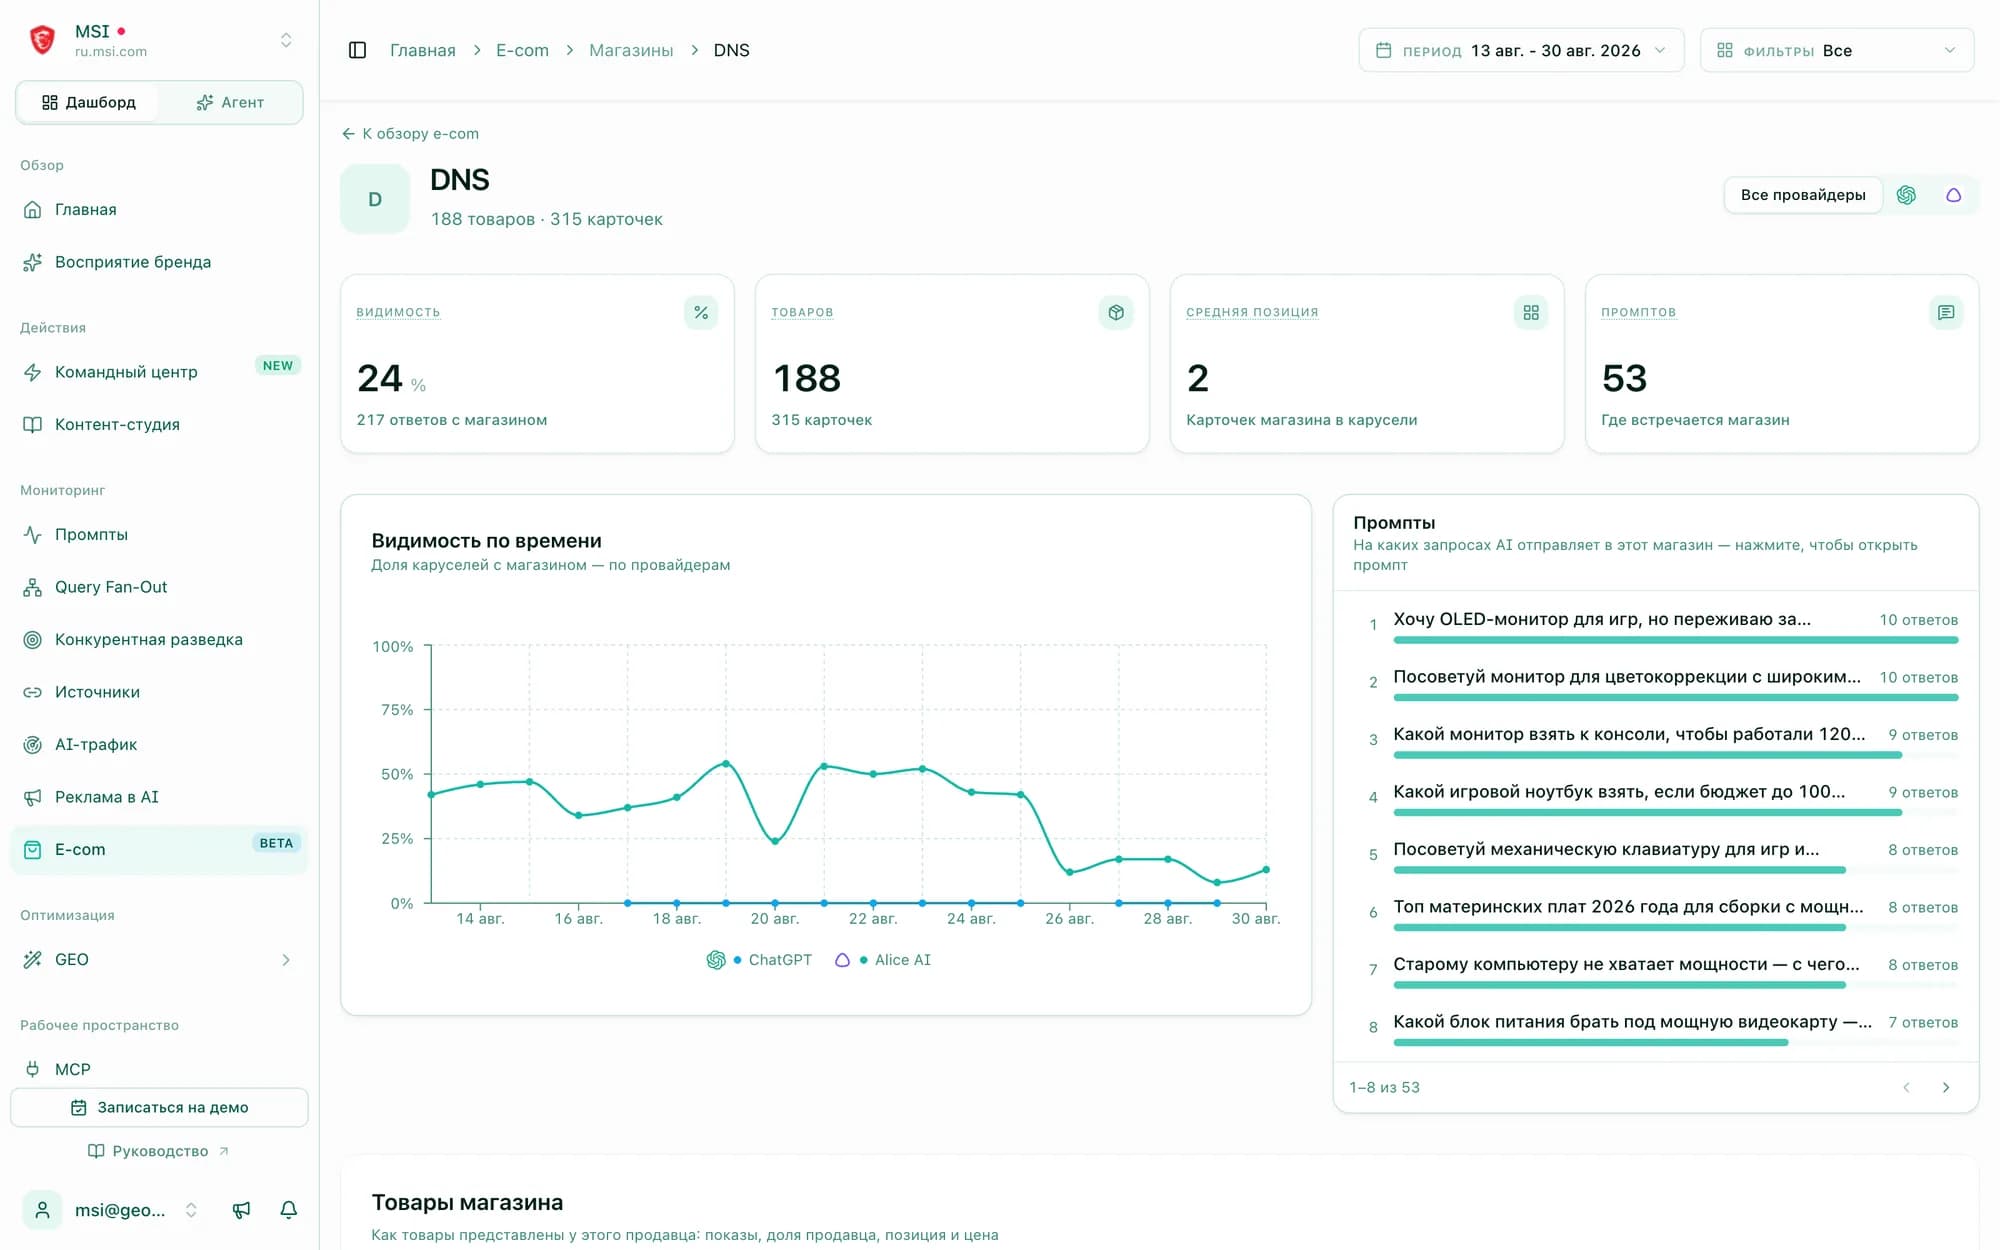Click the Промптов card message icon

click(x=1946, y=313)
